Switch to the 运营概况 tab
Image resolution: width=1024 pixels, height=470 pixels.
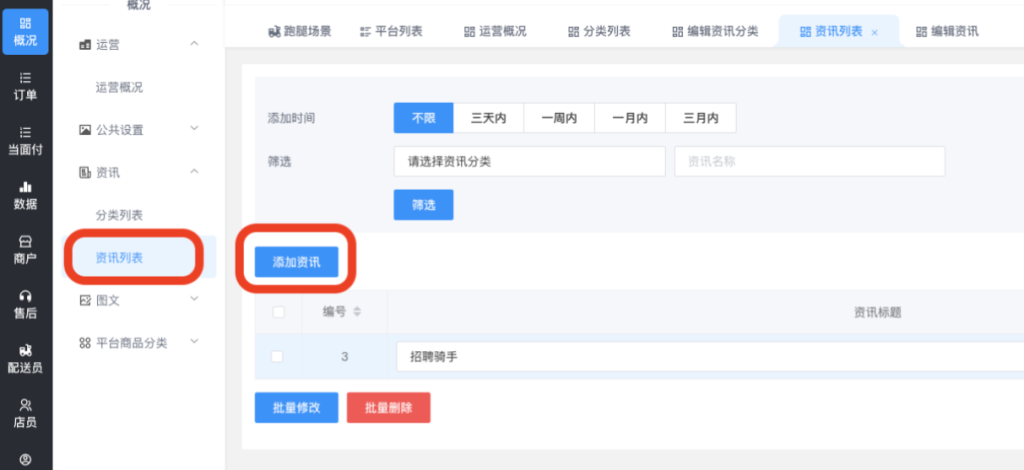click(x=495, y=31)
